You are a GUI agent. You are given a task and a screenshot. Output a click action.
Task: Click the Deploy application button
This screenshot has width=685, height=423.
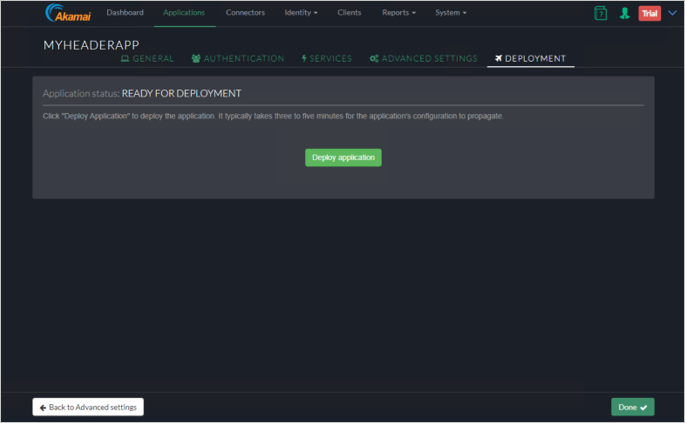click(343, 158)
